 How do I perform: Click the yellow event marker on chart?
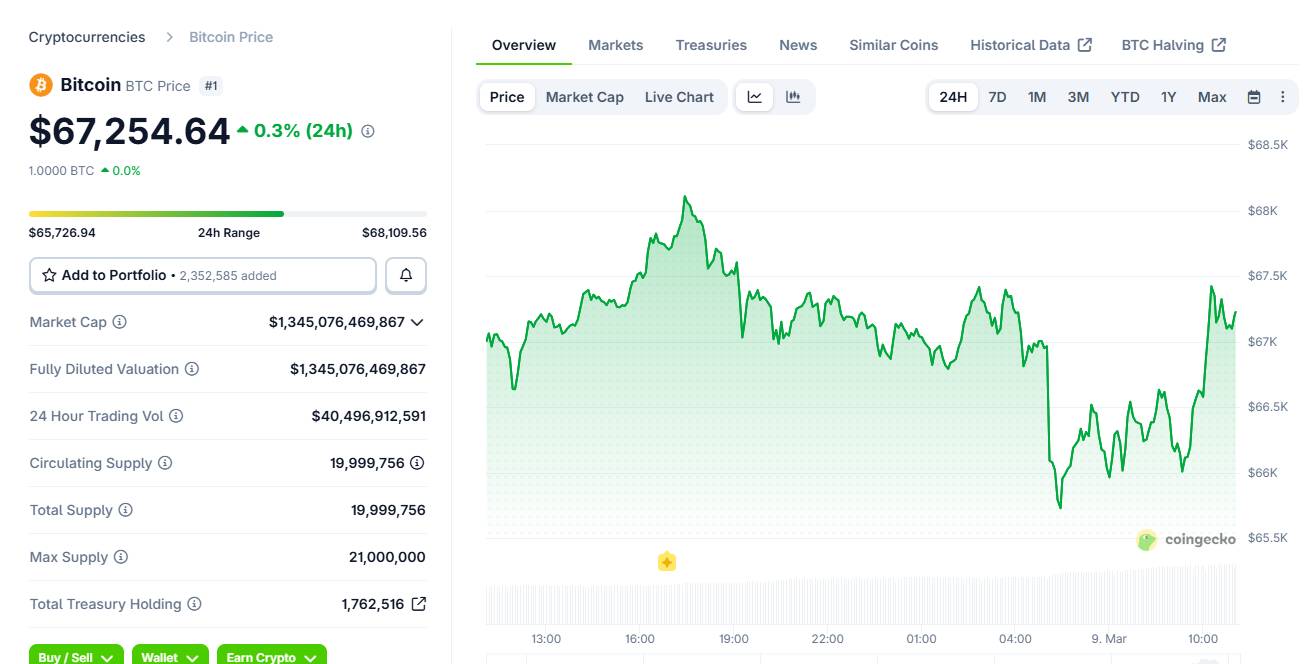[667, 562]
